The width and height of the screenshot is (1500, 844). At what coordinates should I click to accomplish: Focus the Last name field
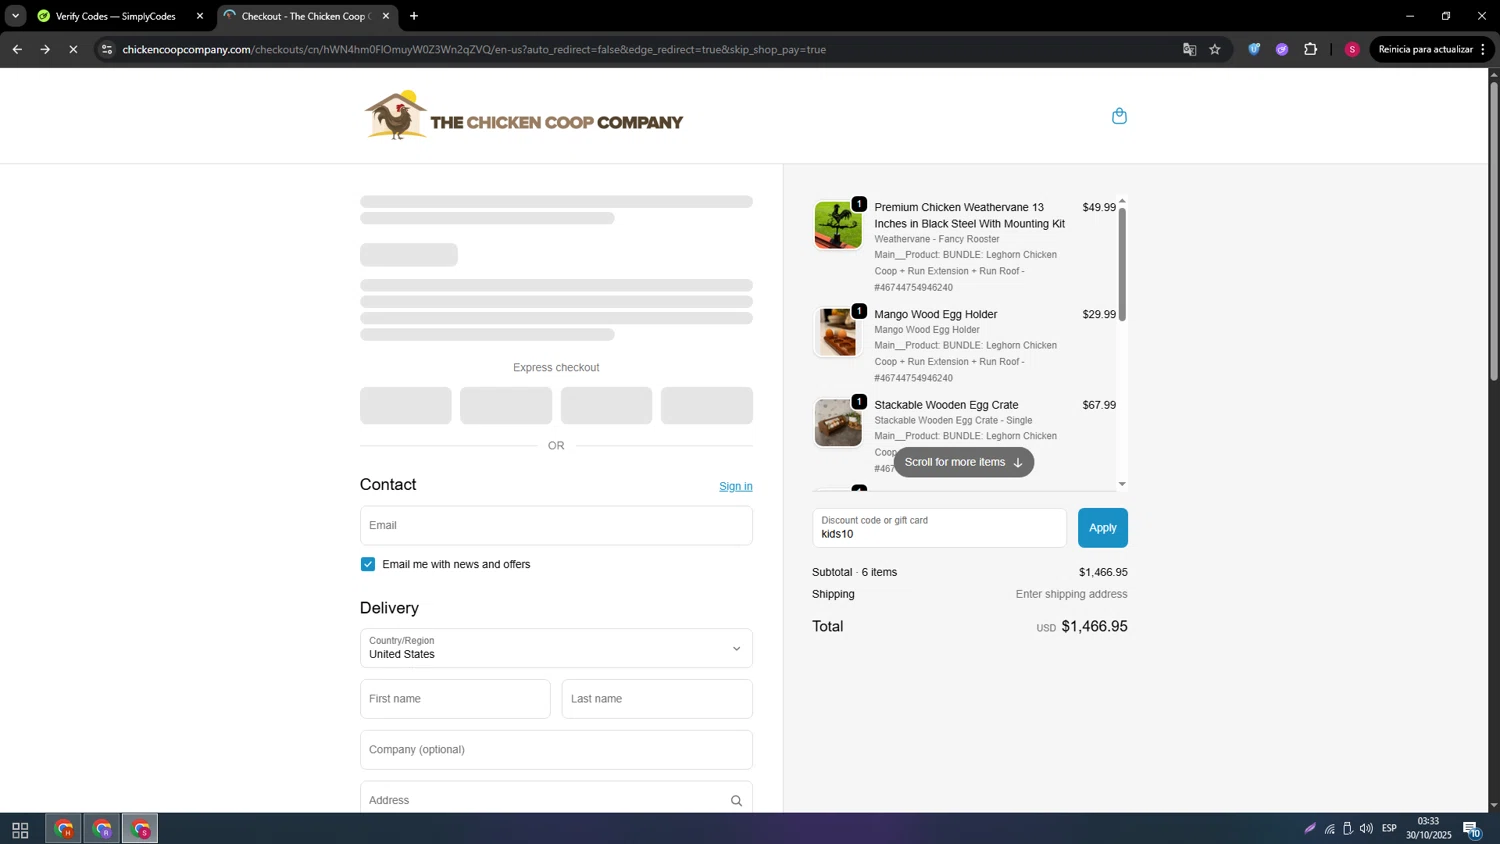pyautogui.click(x=657, y=699)
